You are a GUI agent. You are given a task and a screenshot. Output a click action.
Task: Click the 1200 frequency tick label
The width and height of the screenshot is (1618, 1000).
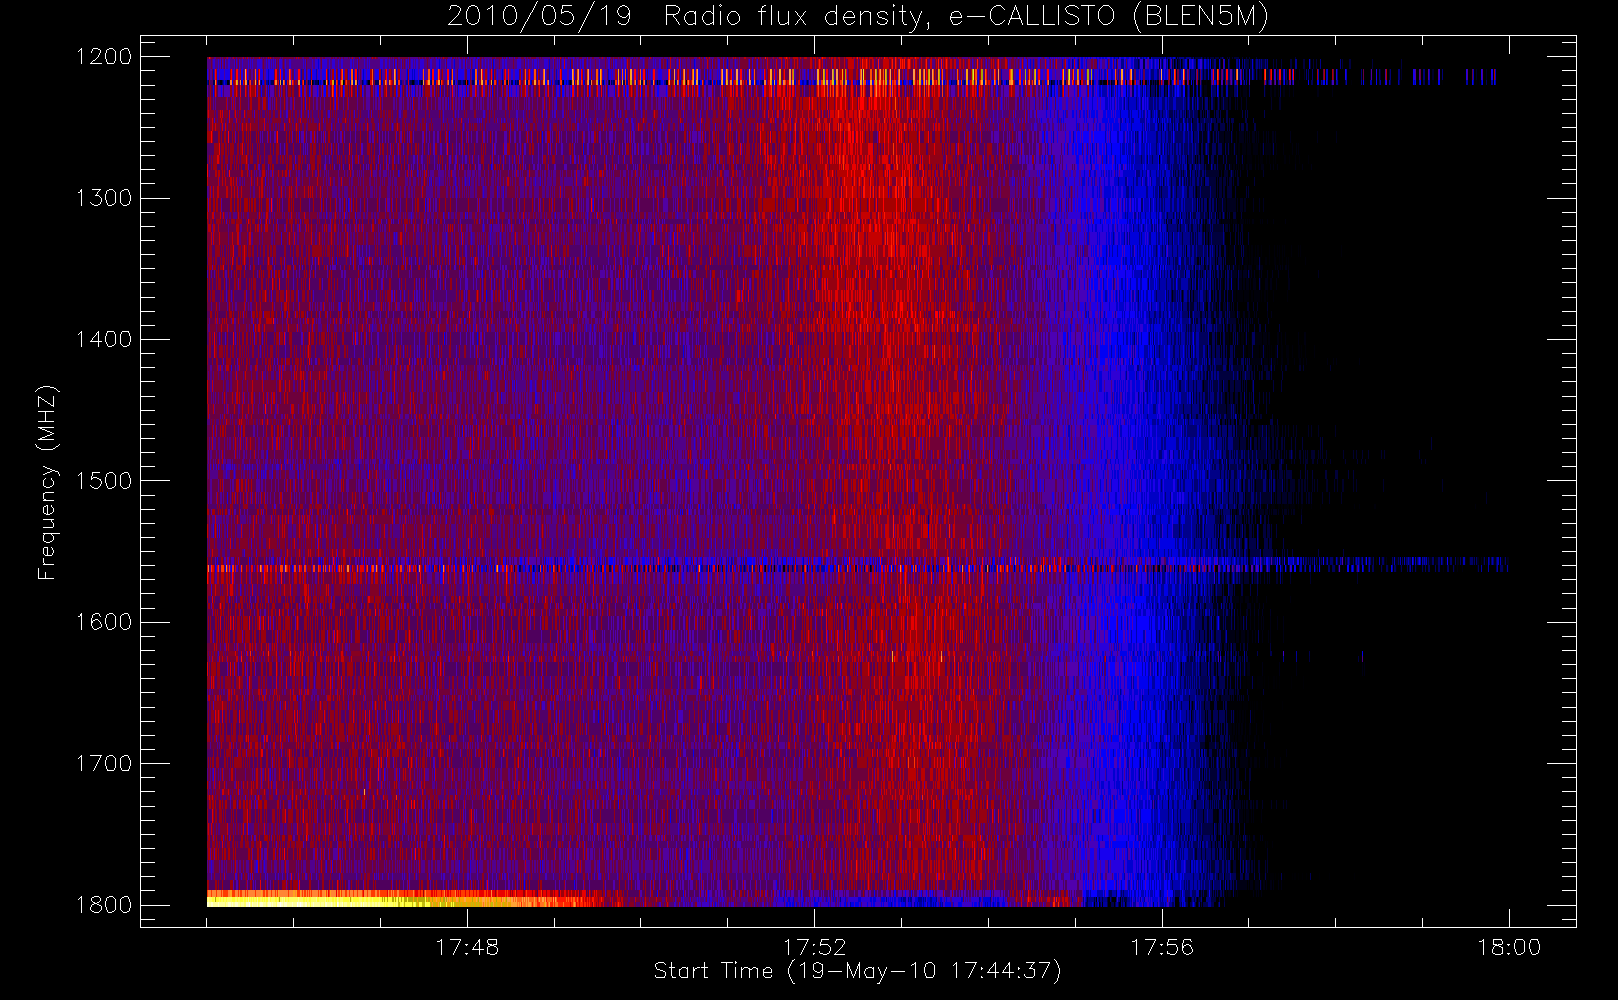pyautogui.click(x=104, y=57)
